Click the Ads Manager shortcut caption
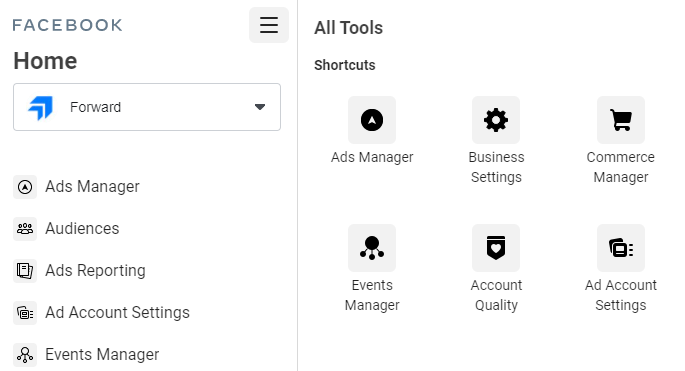The height and width of the screenshot is (371, 685). (372, 157)
